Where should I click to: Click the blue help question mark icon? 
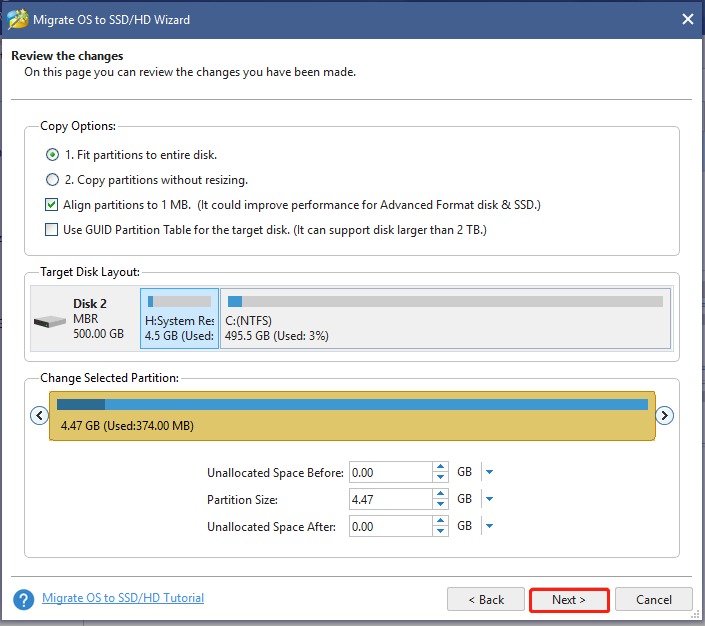coord(23,600)
